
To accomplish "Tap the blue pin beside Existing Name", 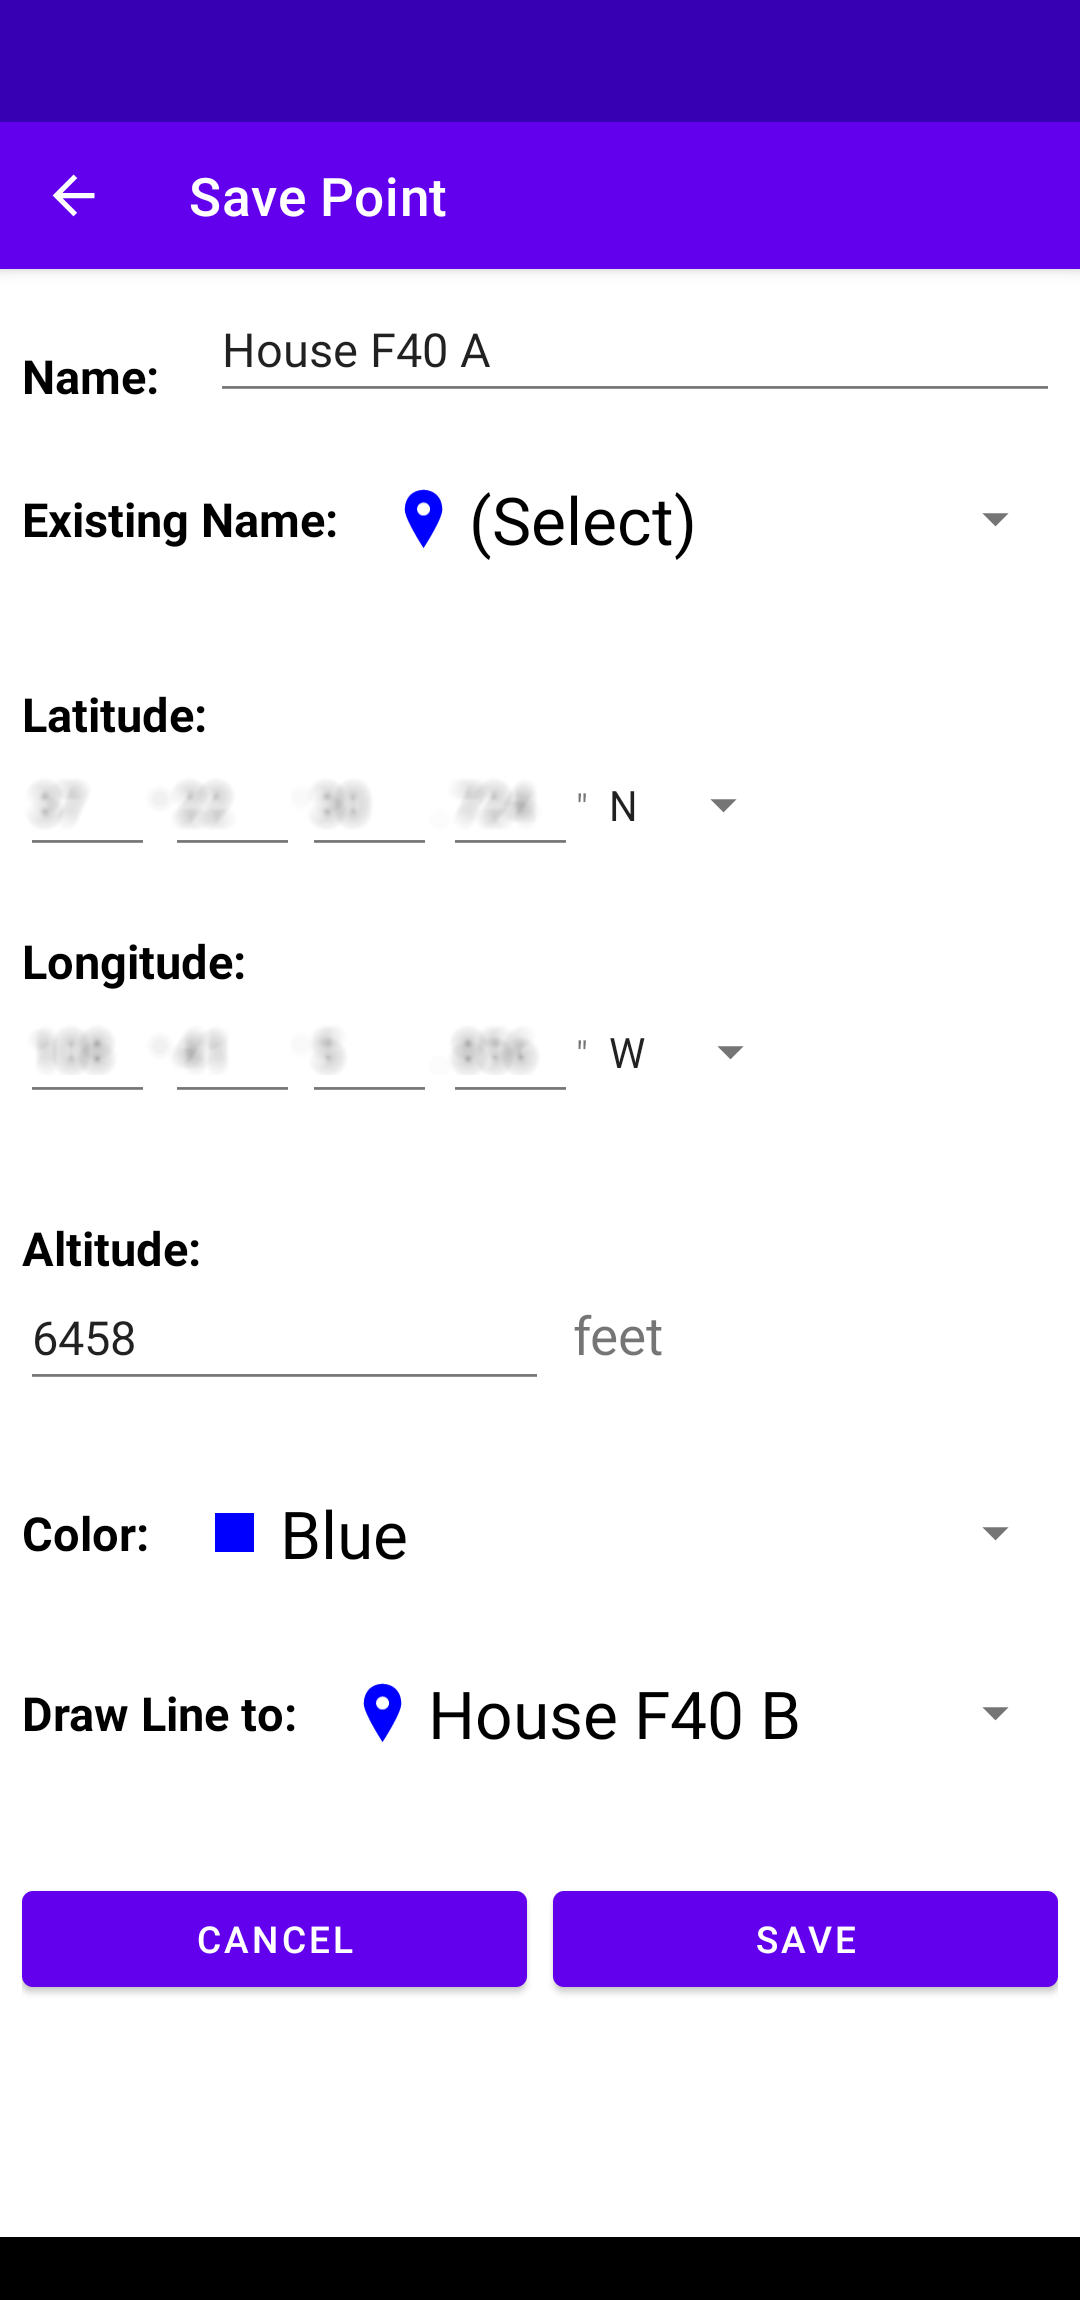I will click(423, 519).
